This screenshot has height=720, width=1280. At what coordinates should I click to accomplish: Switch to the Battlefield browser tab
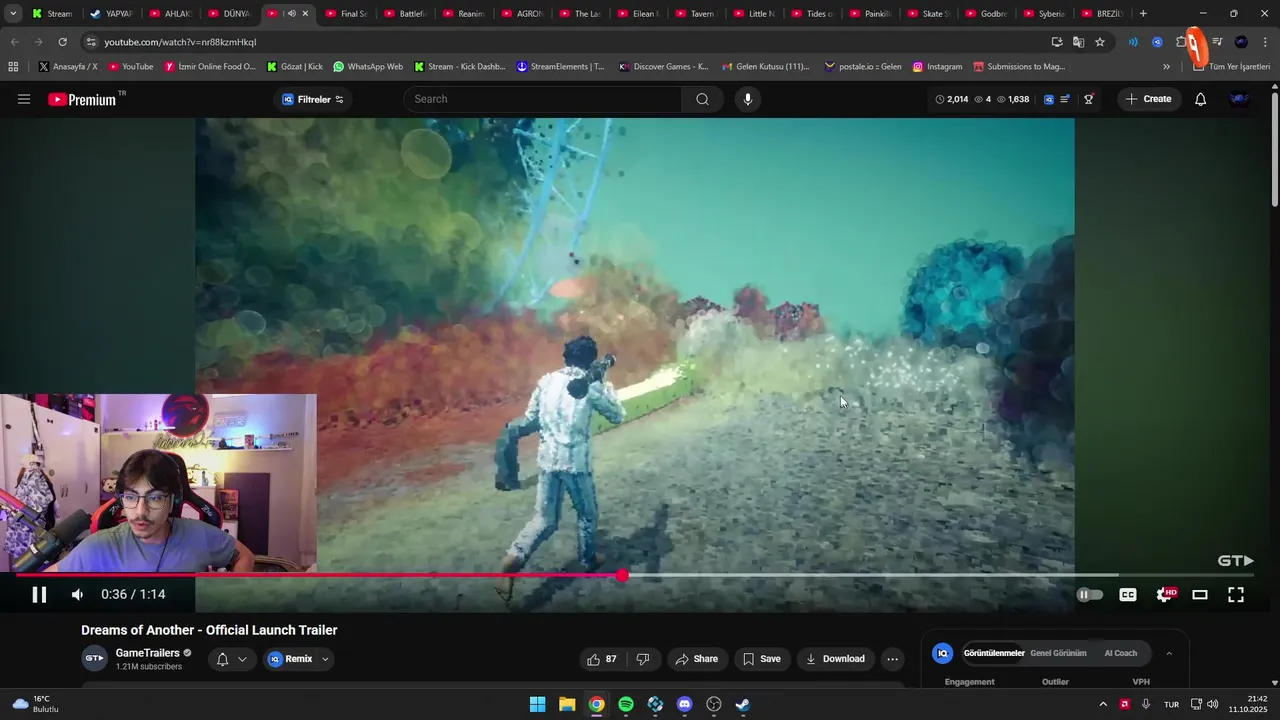[x=404, y=14]
